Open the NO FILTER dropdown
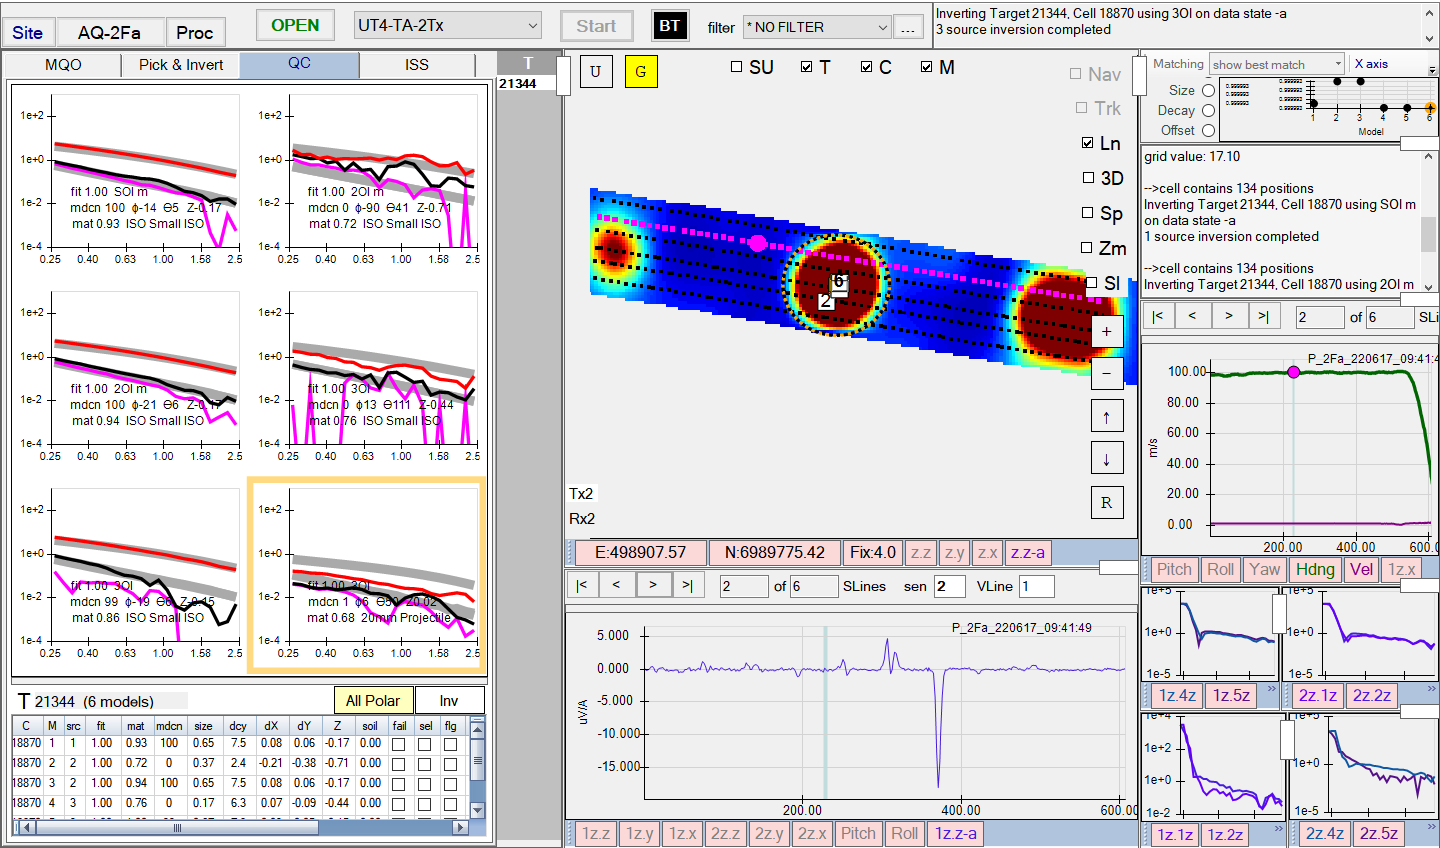This screenshot has height=848, width=1440. click(817, 27)
